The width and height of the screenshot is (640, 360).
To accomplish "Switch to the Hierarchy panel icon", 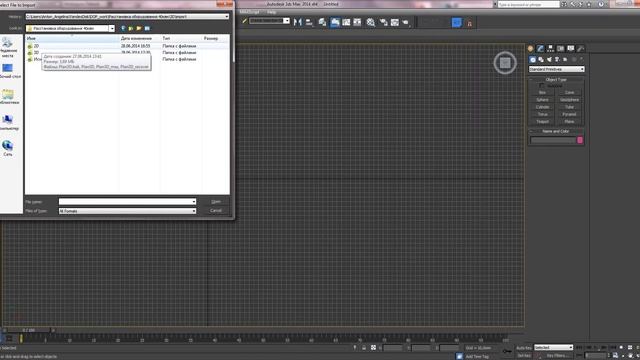I will 551,48.
